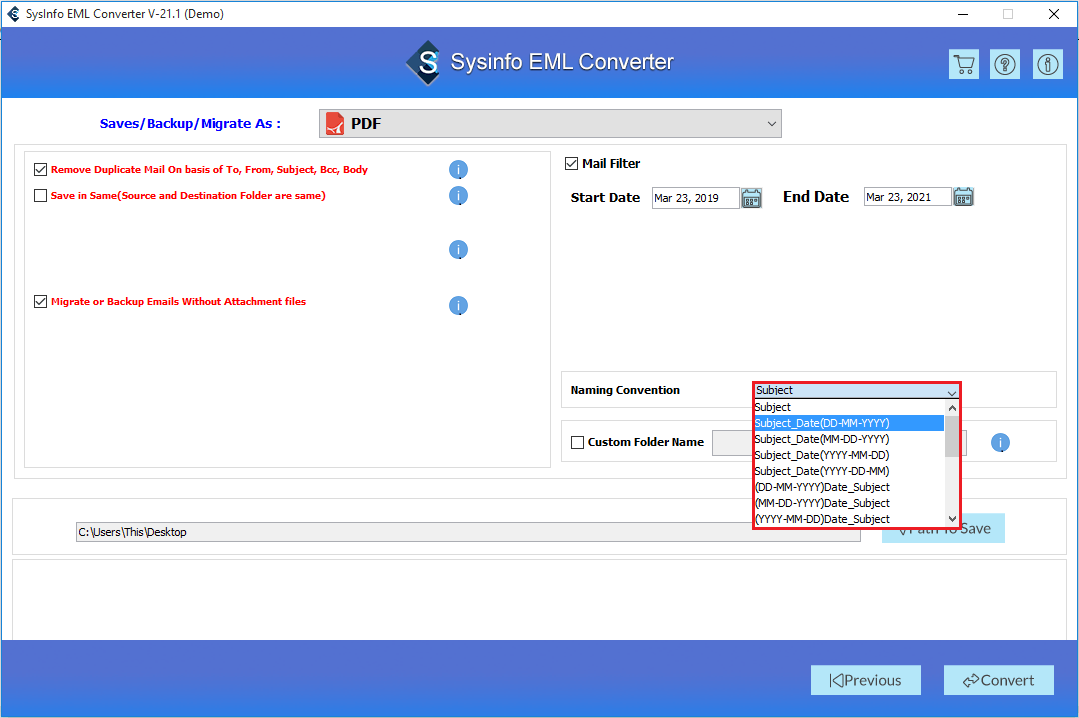
Task: Select Subject naming option
Action: 849,408
